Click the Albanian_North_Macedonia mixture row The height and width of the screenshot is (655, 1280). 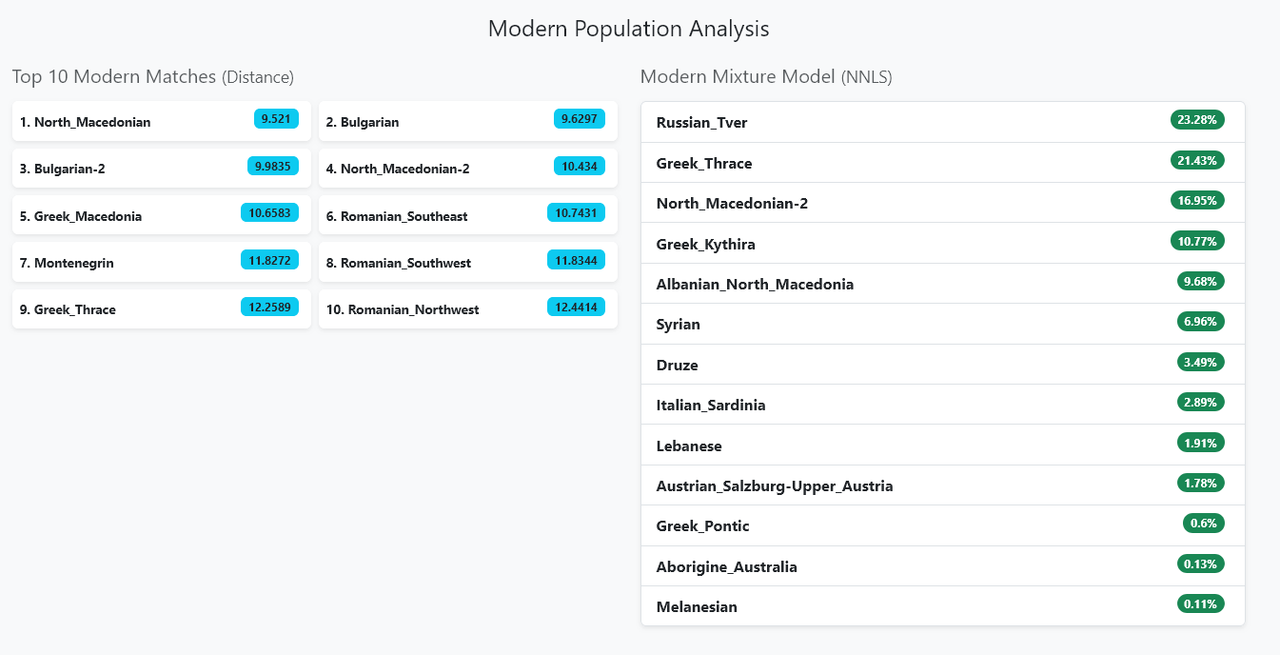(942, 284)
